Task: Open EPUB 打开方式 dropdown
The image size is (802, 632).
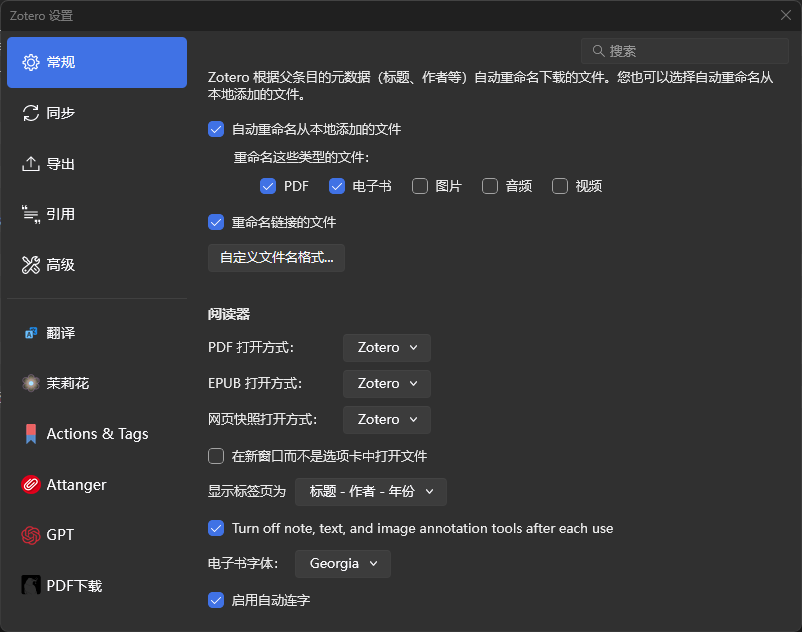Action: 387,383
